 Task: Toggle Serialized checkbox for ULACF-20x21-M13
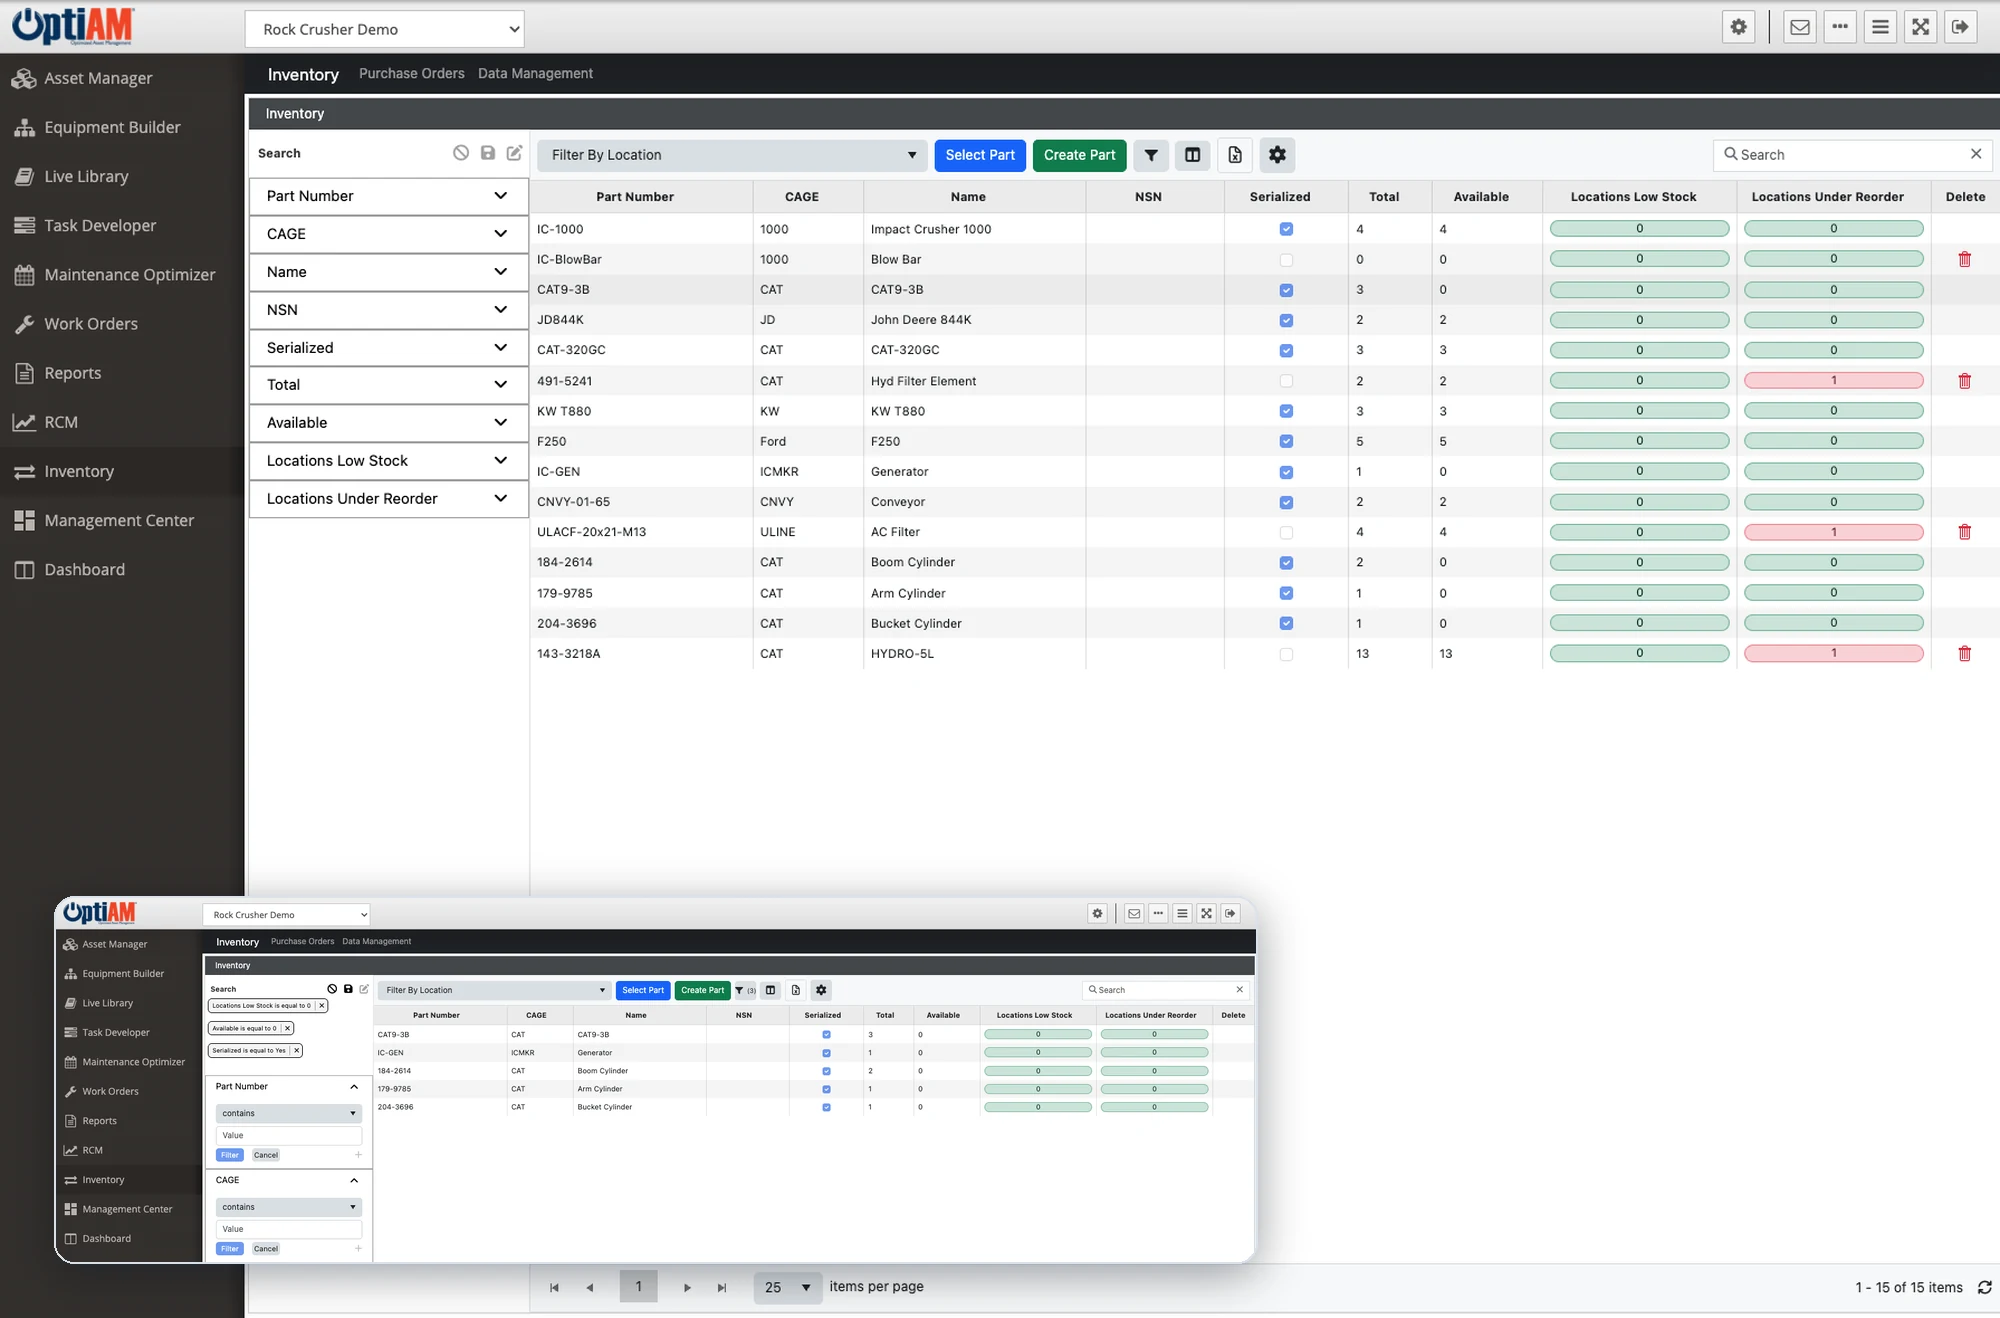pyautogui.click(x=1286, y=533)
